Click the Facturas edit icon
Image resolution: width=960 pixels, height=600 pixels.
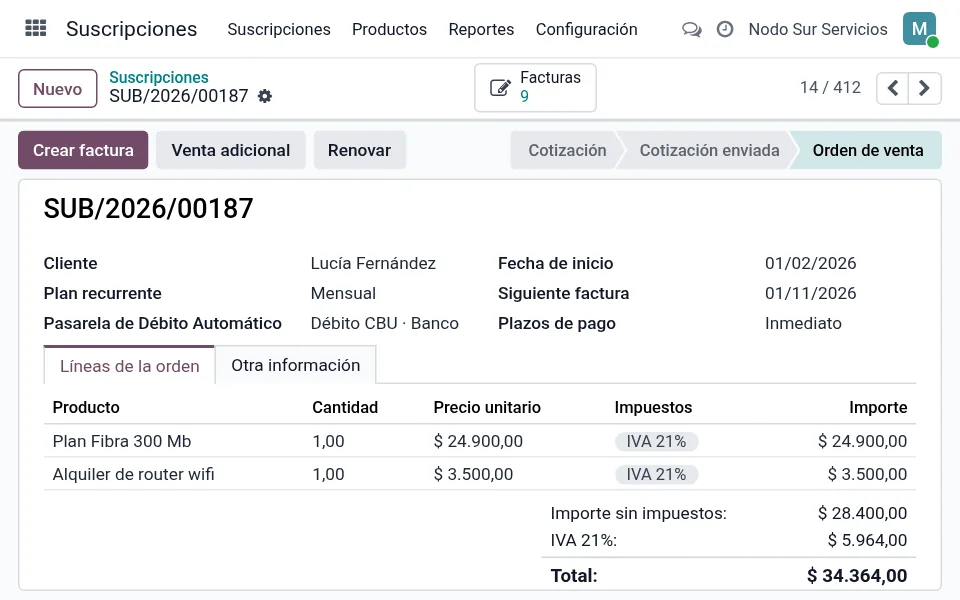coord(500,88)
